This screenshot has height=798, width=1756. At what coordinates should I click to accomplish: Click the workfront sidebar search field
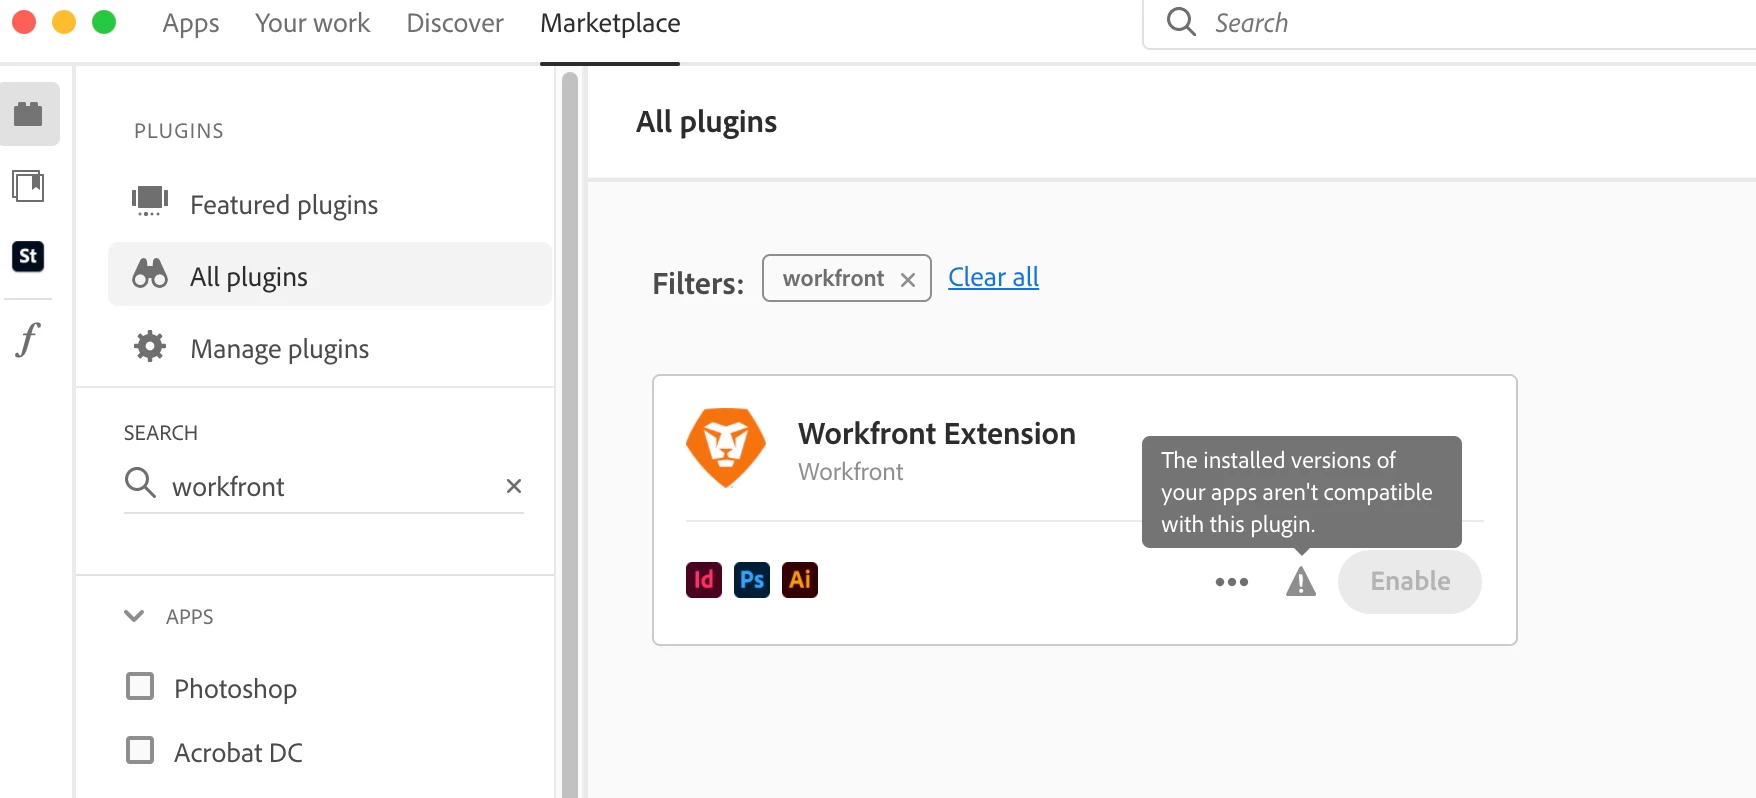324,486
